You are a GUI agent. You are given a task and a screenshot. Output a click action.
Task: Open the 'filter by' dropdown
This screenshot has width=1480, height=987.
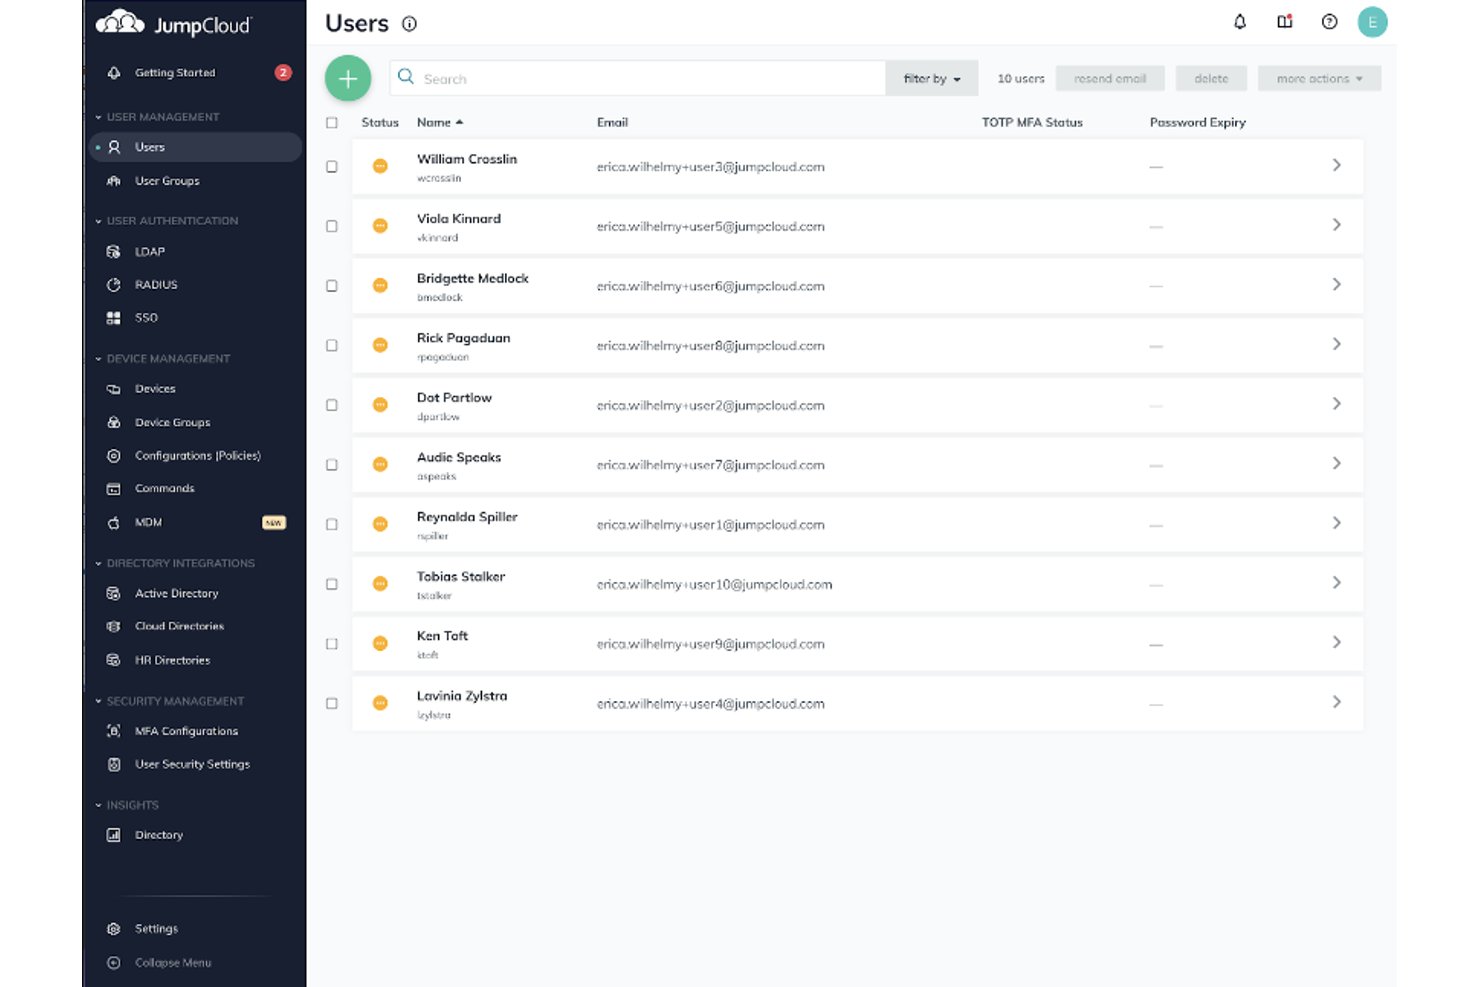pos(932,79)
